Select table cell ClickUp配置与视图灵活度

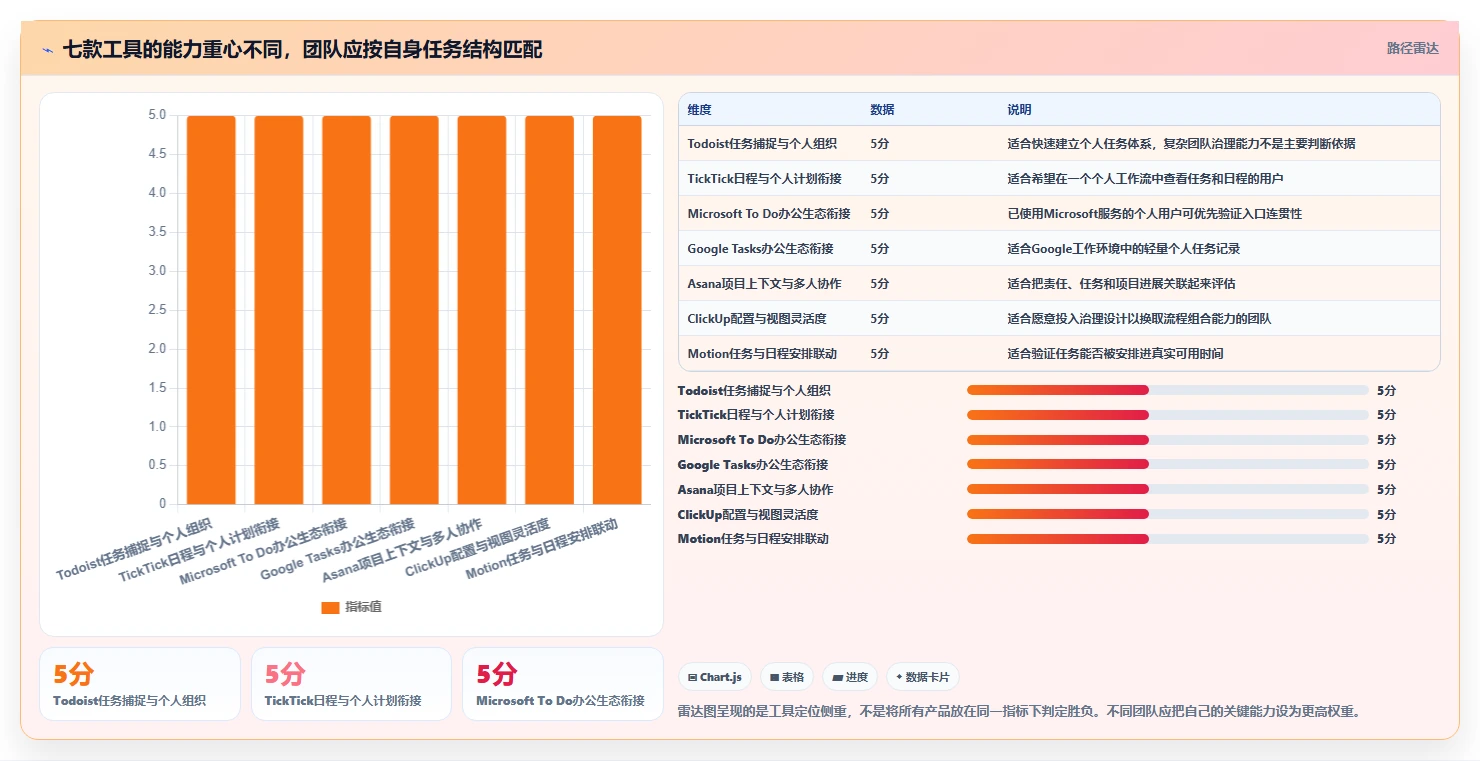click(757, 319)
